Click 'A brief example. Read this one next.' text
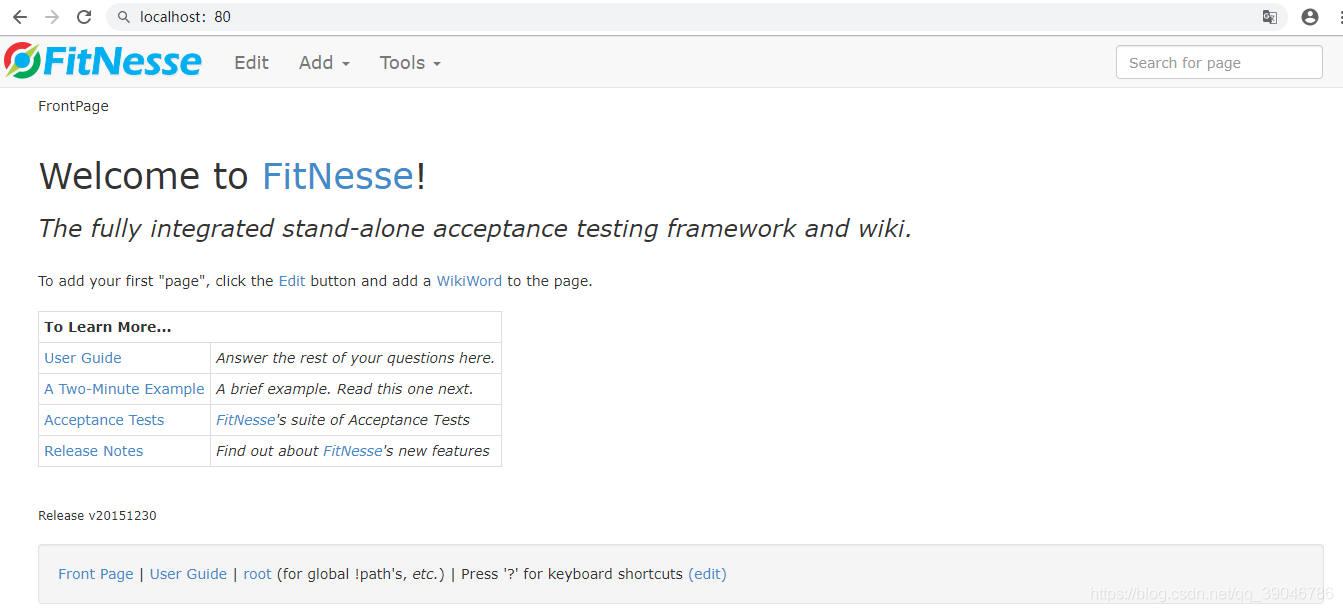1343x612 pixels. (345, 389)
